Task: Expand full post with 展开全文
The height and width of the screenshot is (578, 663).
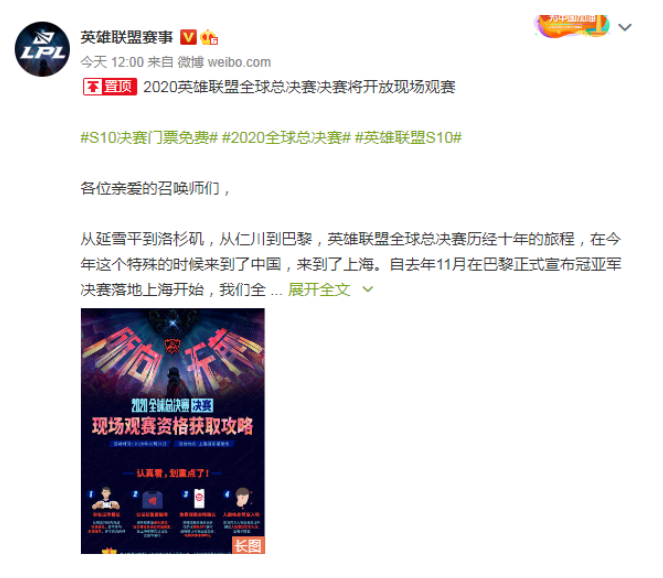Action: pyautogui.click(x=319, y=290)
